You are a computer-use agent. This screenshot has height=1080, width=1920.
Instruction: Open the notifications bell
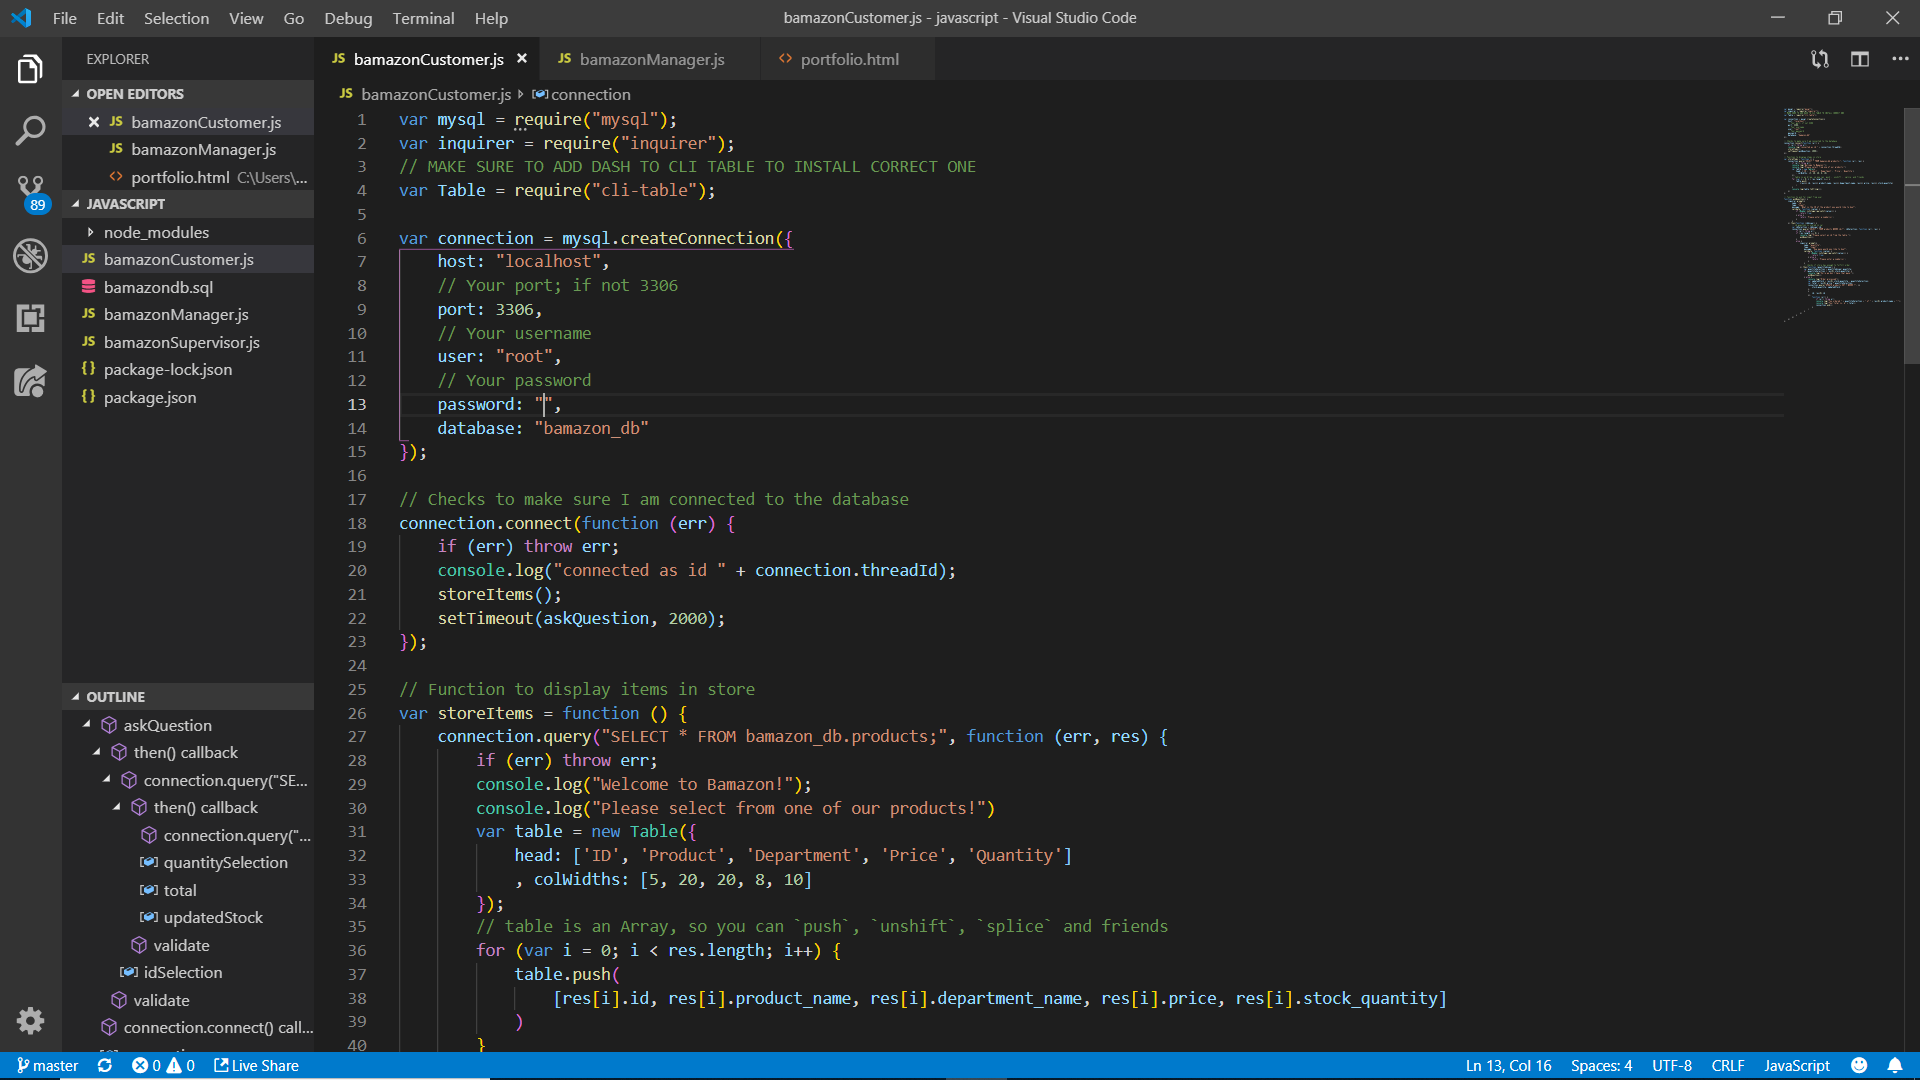point(1895,1066)
